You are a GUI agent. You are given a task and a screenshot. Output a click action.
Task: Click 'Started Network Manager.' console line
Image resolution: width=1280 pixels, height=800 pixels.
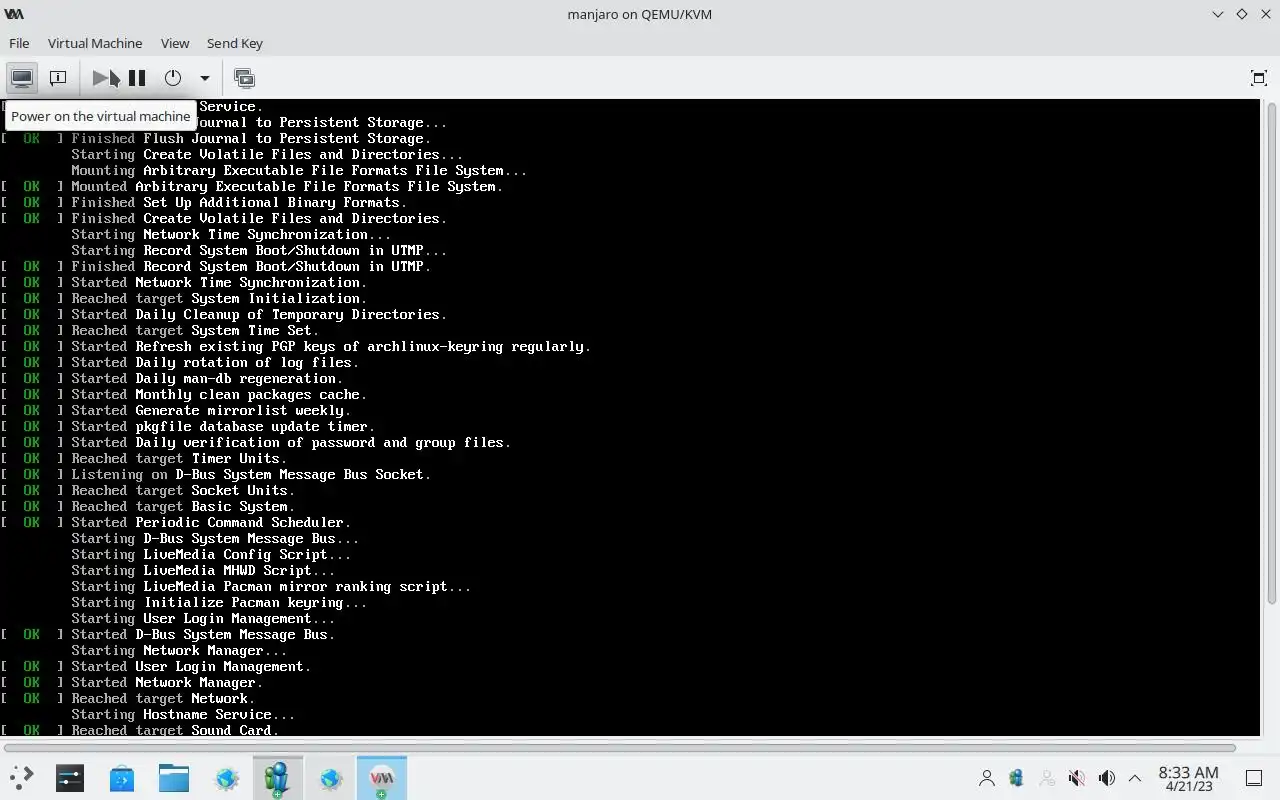(x=167, y=682)
